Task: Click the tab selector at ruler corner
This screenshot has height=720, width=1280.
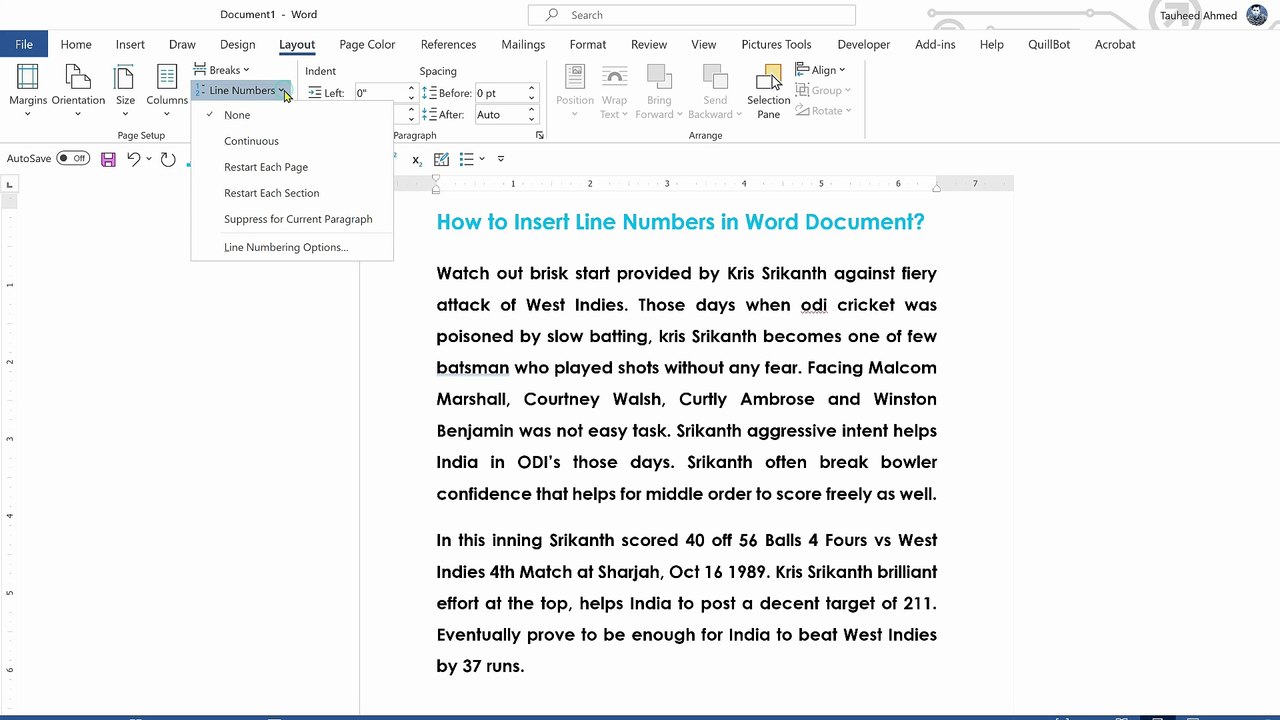Action: pos(10,184)
